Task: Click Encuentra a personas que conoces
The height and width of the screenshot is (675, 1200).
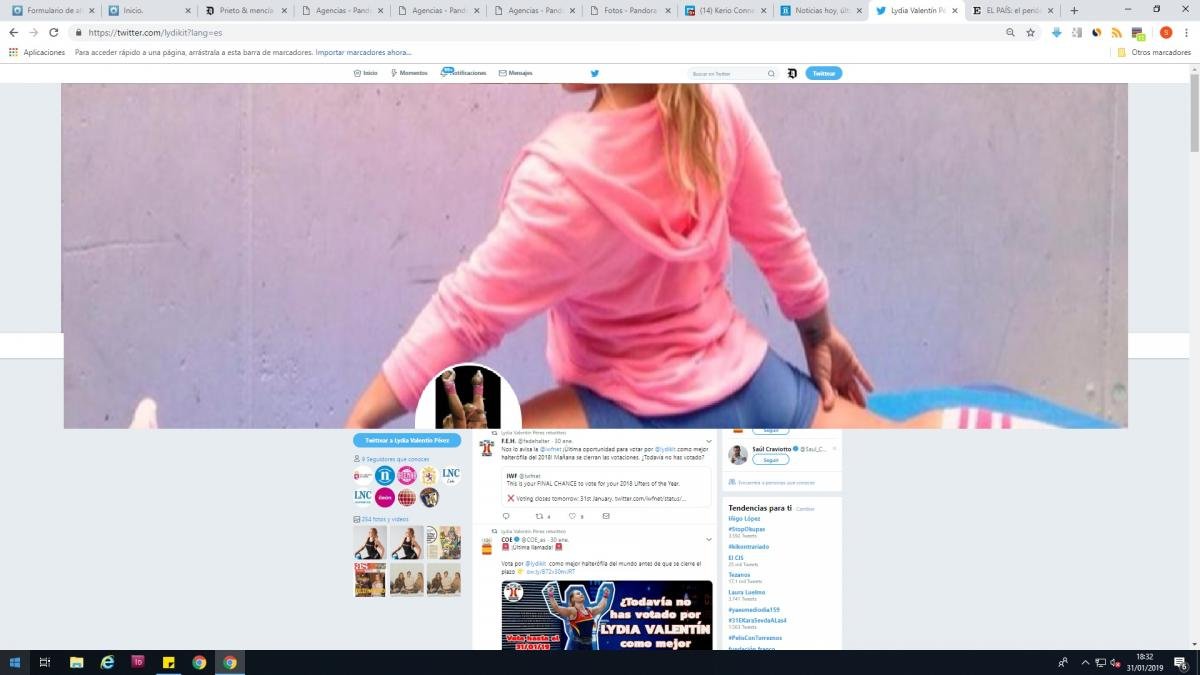Action: coord(775,482)
